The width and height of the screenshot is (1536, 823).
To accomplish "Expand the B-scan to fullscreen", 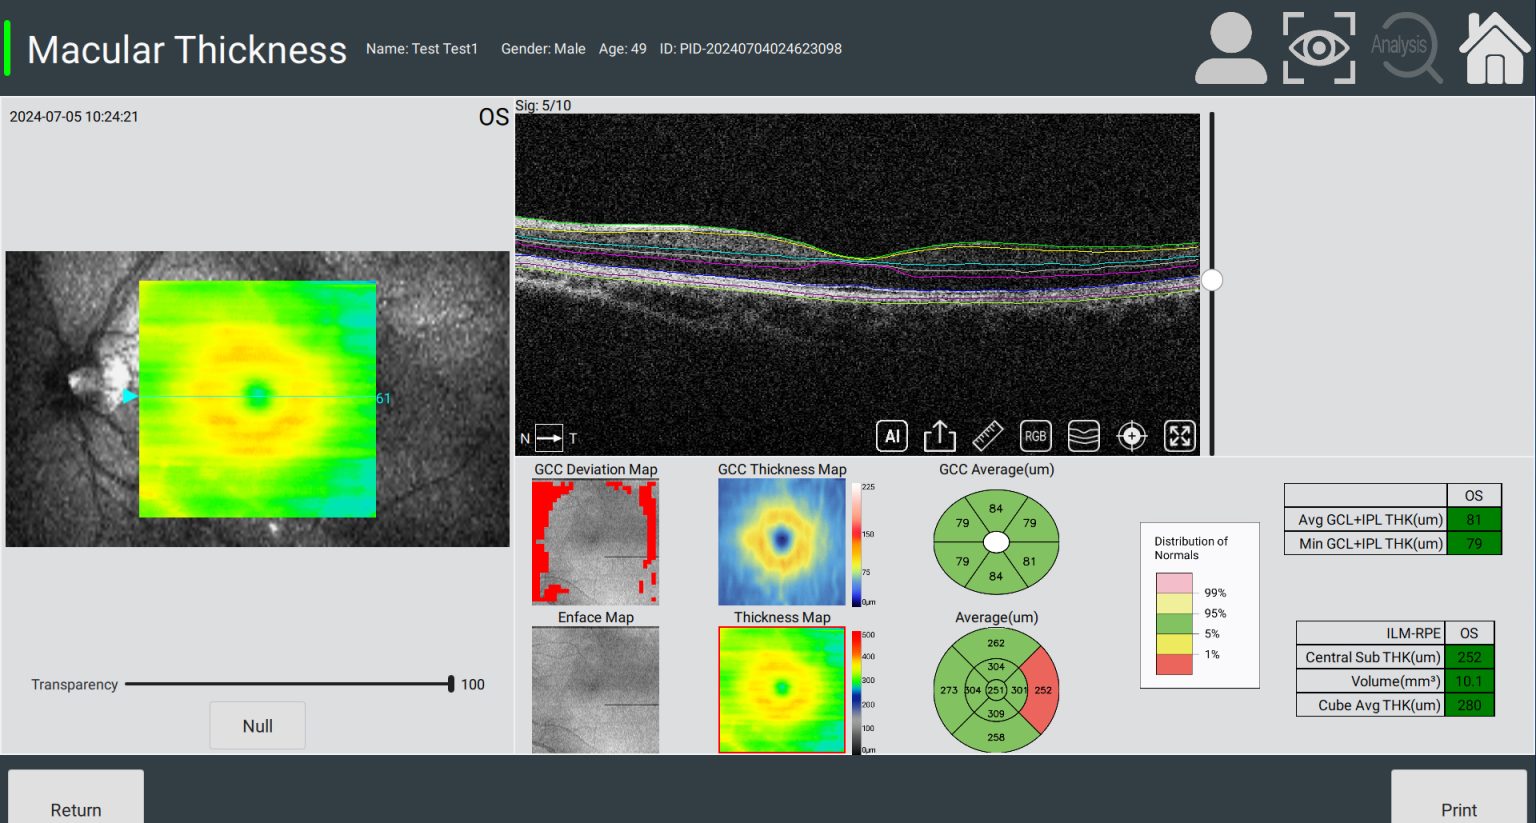I will click(x=1179, y=436).
